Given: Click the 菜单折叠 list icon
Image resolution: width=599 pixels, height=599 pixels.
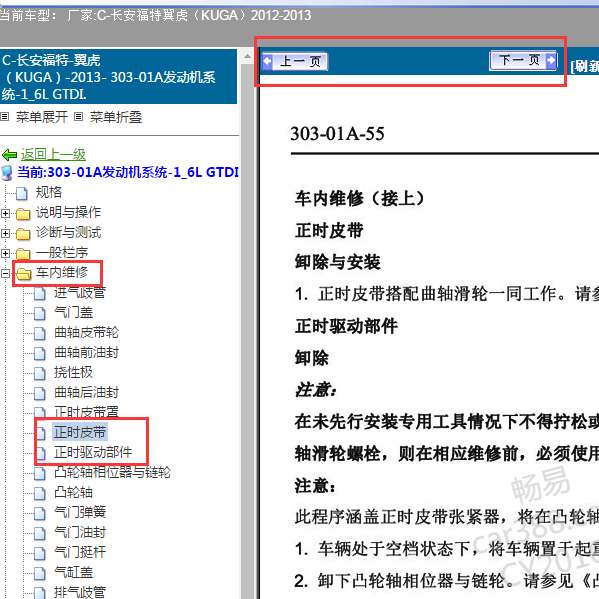Looking at the screenshot, I should pos(78,117).
